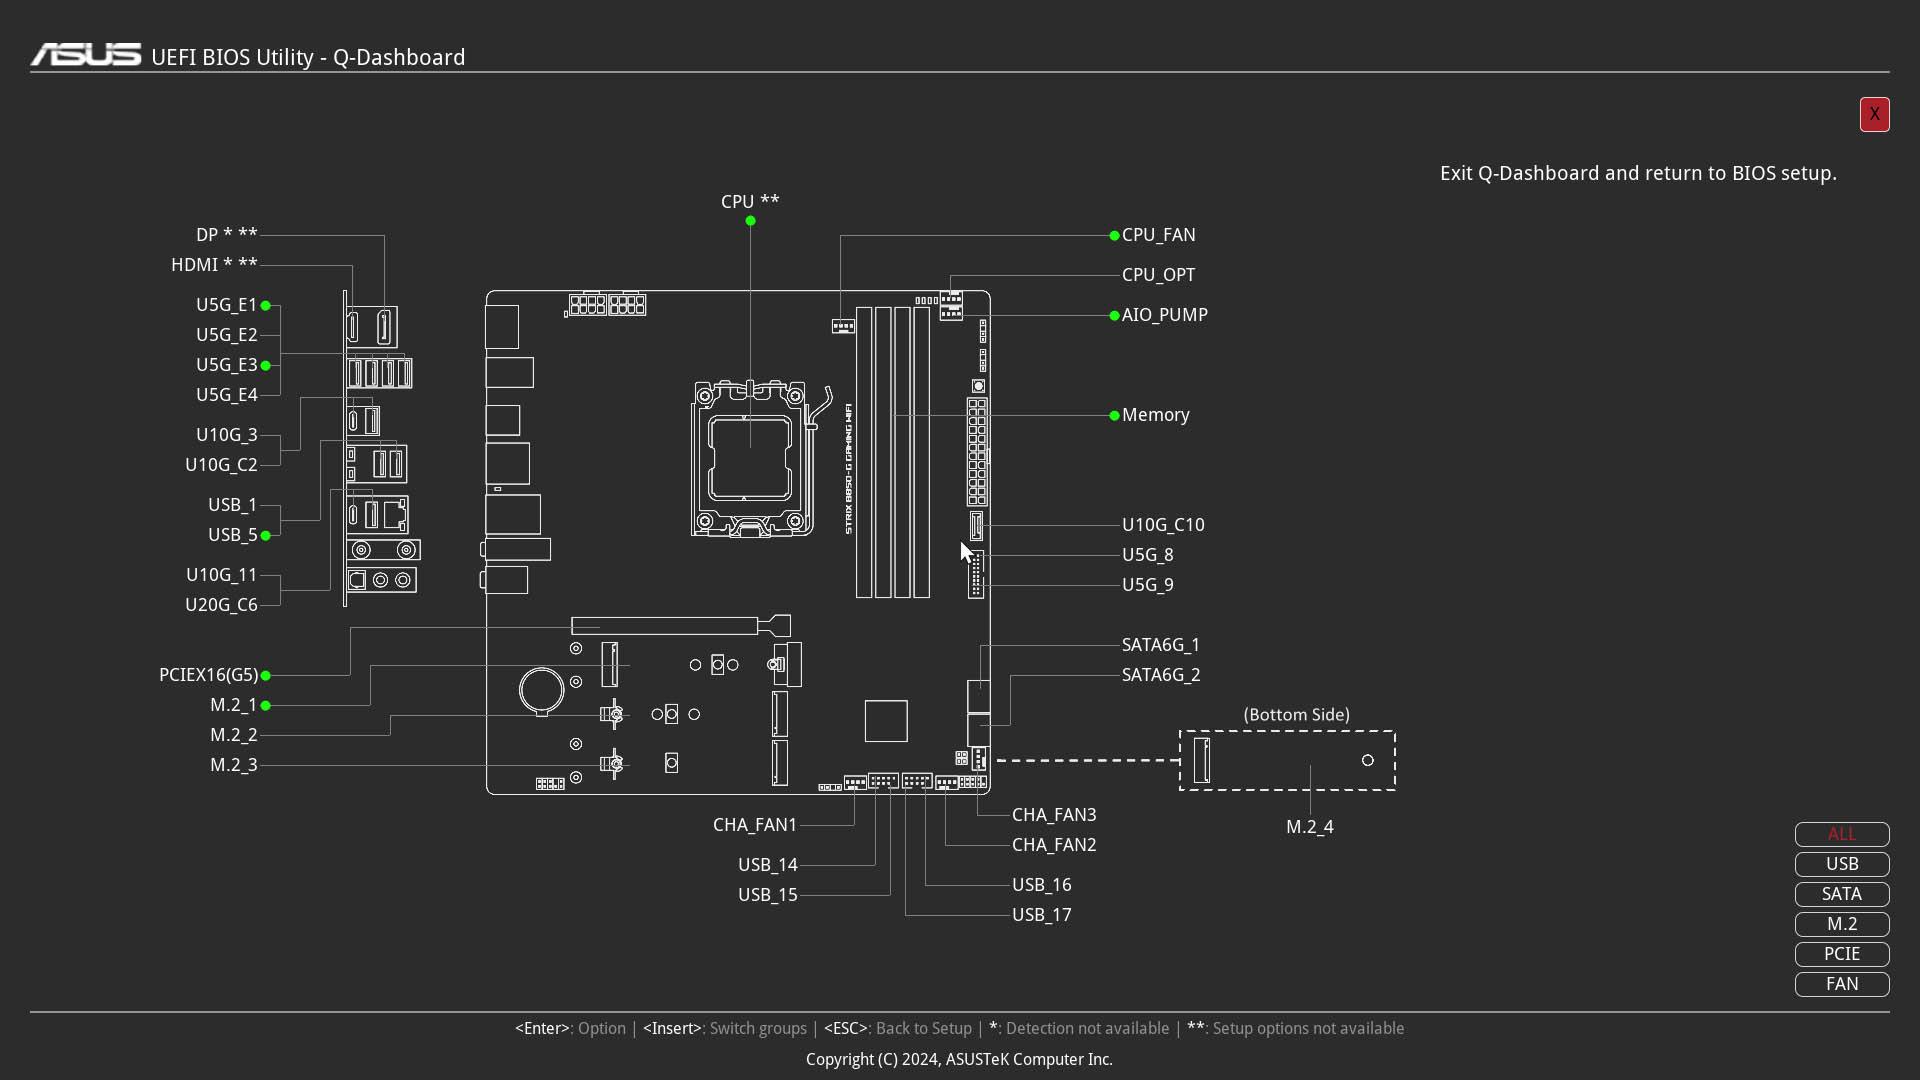Click the CPU socket on the motherboard diagram

[x=750, y=458]
